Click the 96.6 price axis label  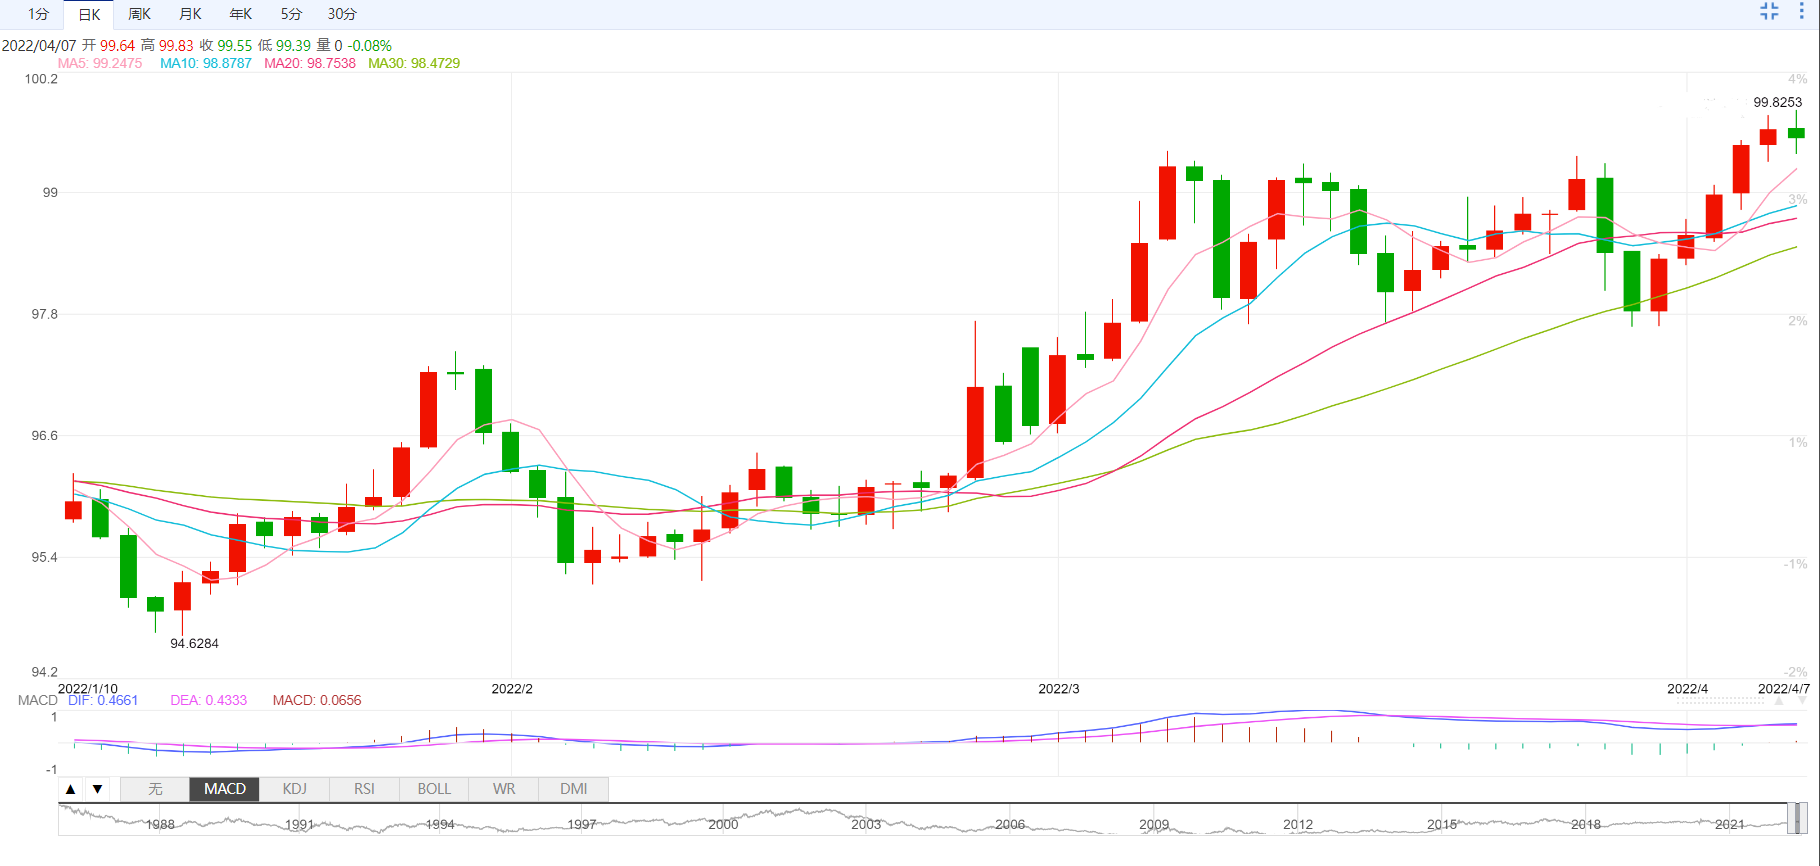pos(45,436)
